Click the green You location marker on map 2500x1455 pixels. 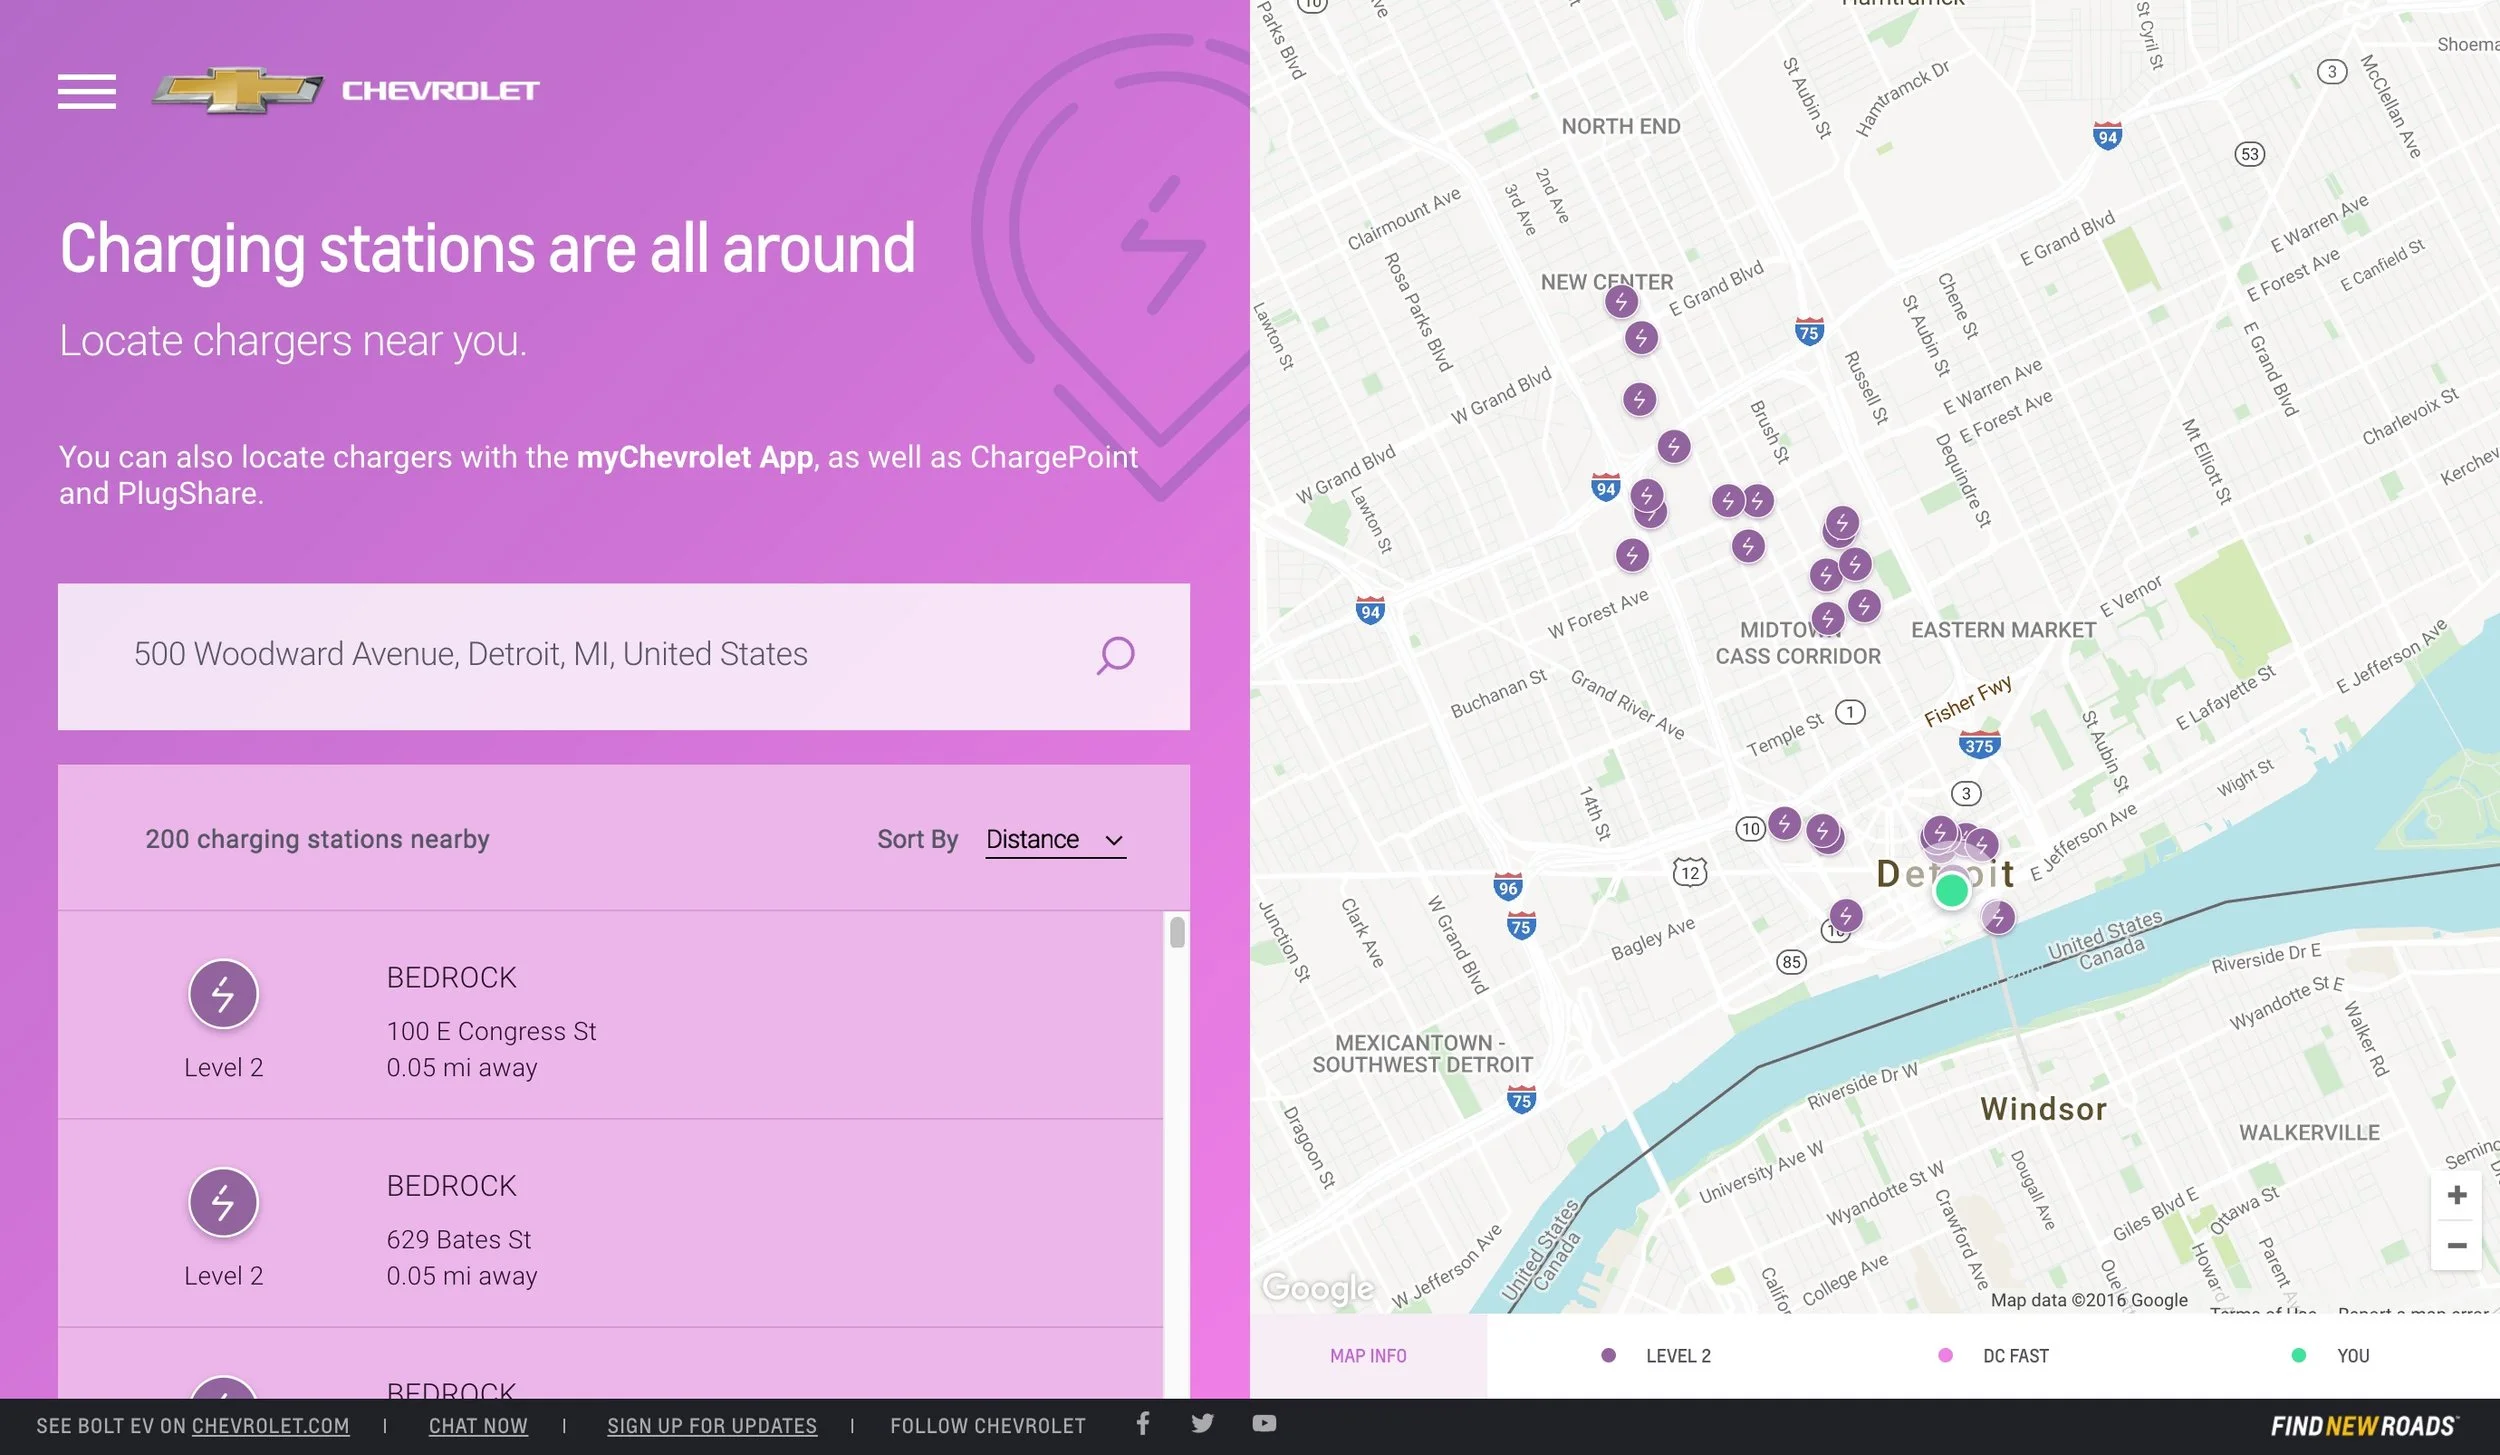point(1951,889)
